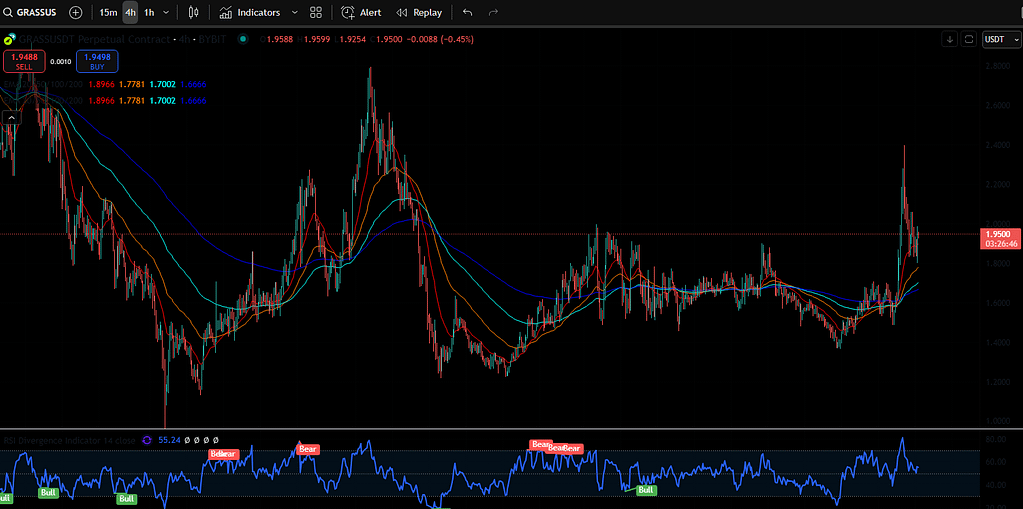Click the square sync icon beside USDT

[x=969, y=39]
